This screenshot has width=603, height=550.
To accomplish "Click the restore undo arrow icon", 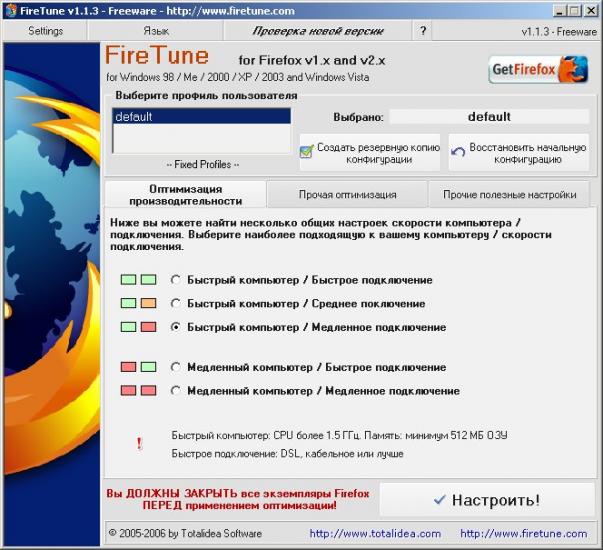I will click(458, 152).
